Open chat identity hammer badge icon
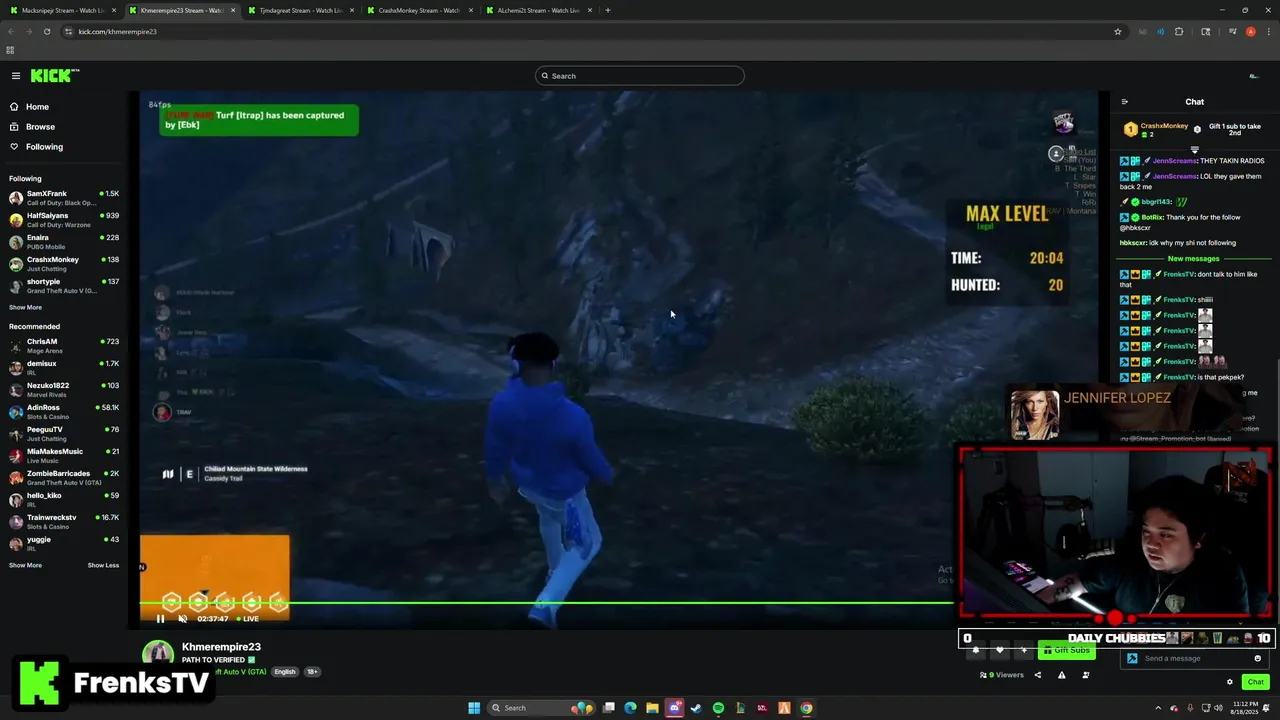 (1132, 659)
